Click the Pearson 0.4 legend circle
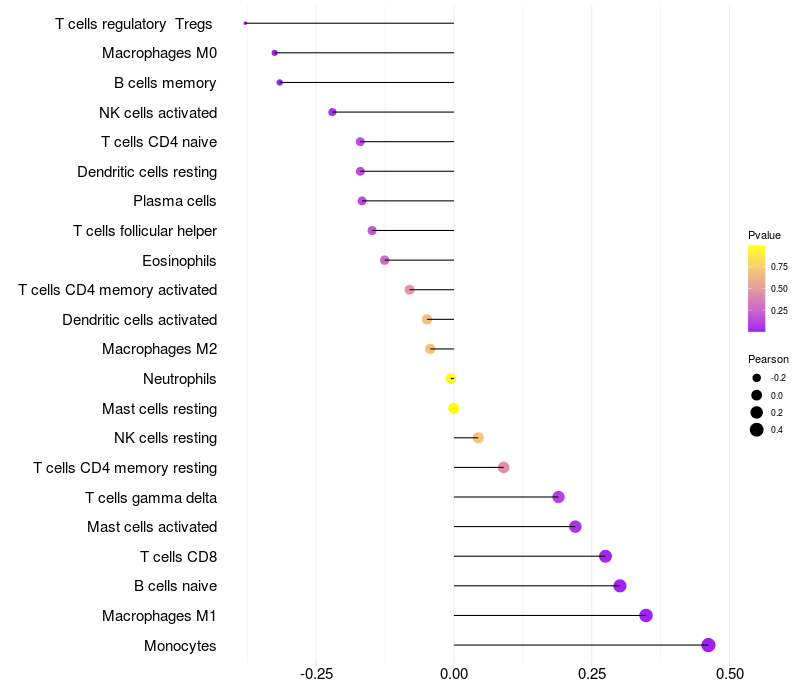The width and height of the screenshot is (800, 700). tap(757, 430)
